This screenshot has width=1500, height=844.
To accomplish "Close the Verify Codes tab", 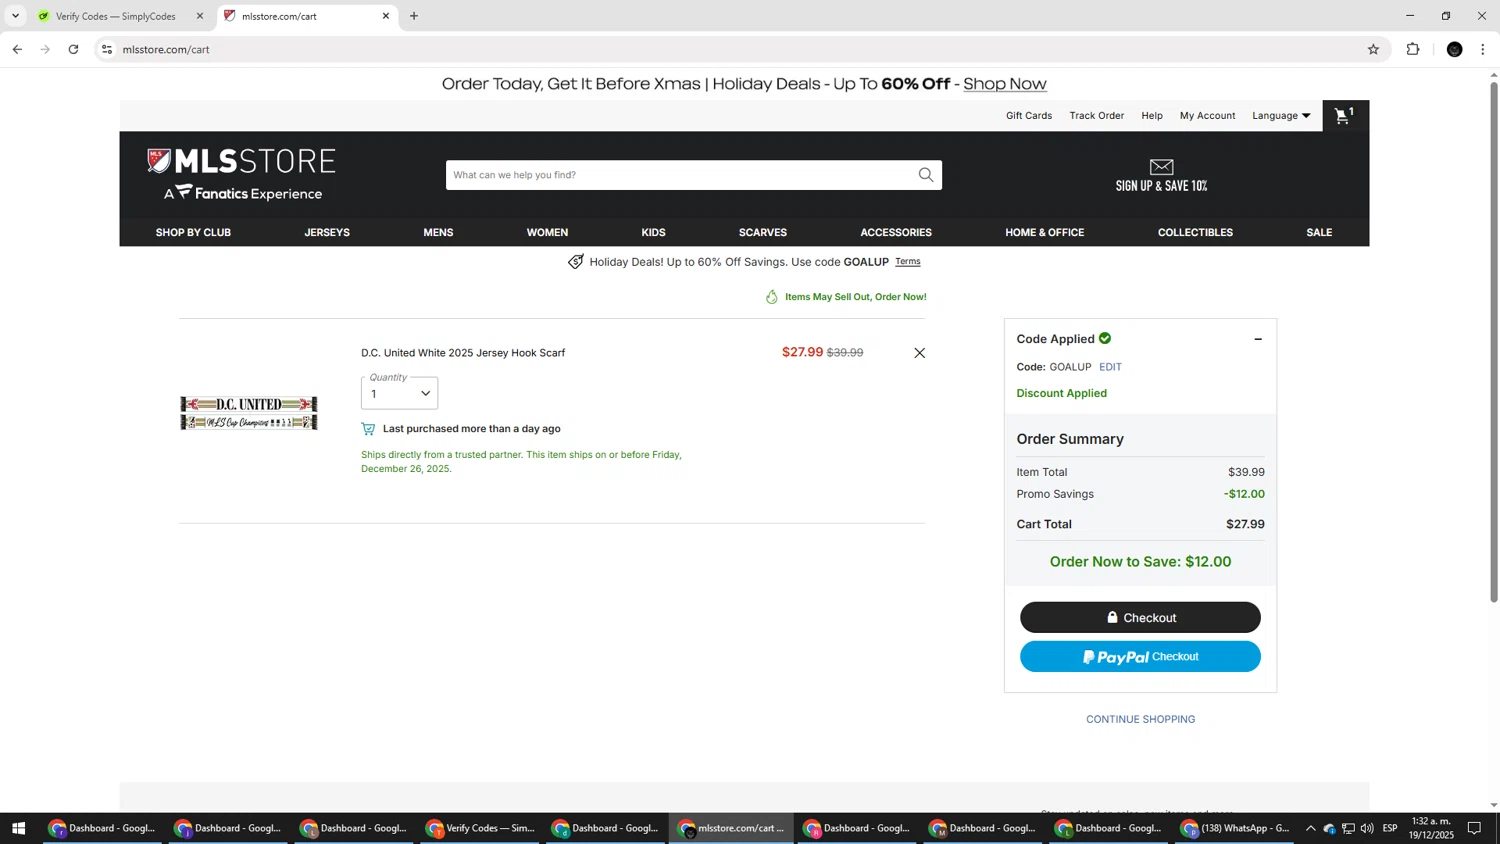I will (199, 16).
